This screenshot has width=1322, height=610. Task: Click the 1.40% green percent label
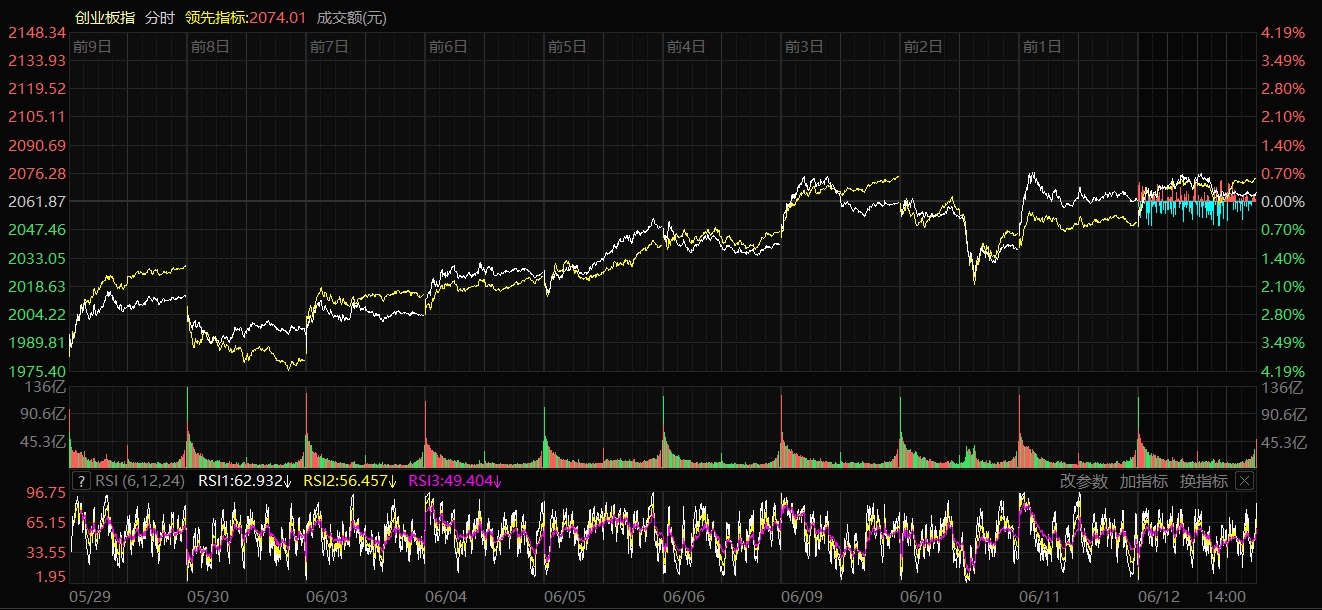click(1283, 259)
